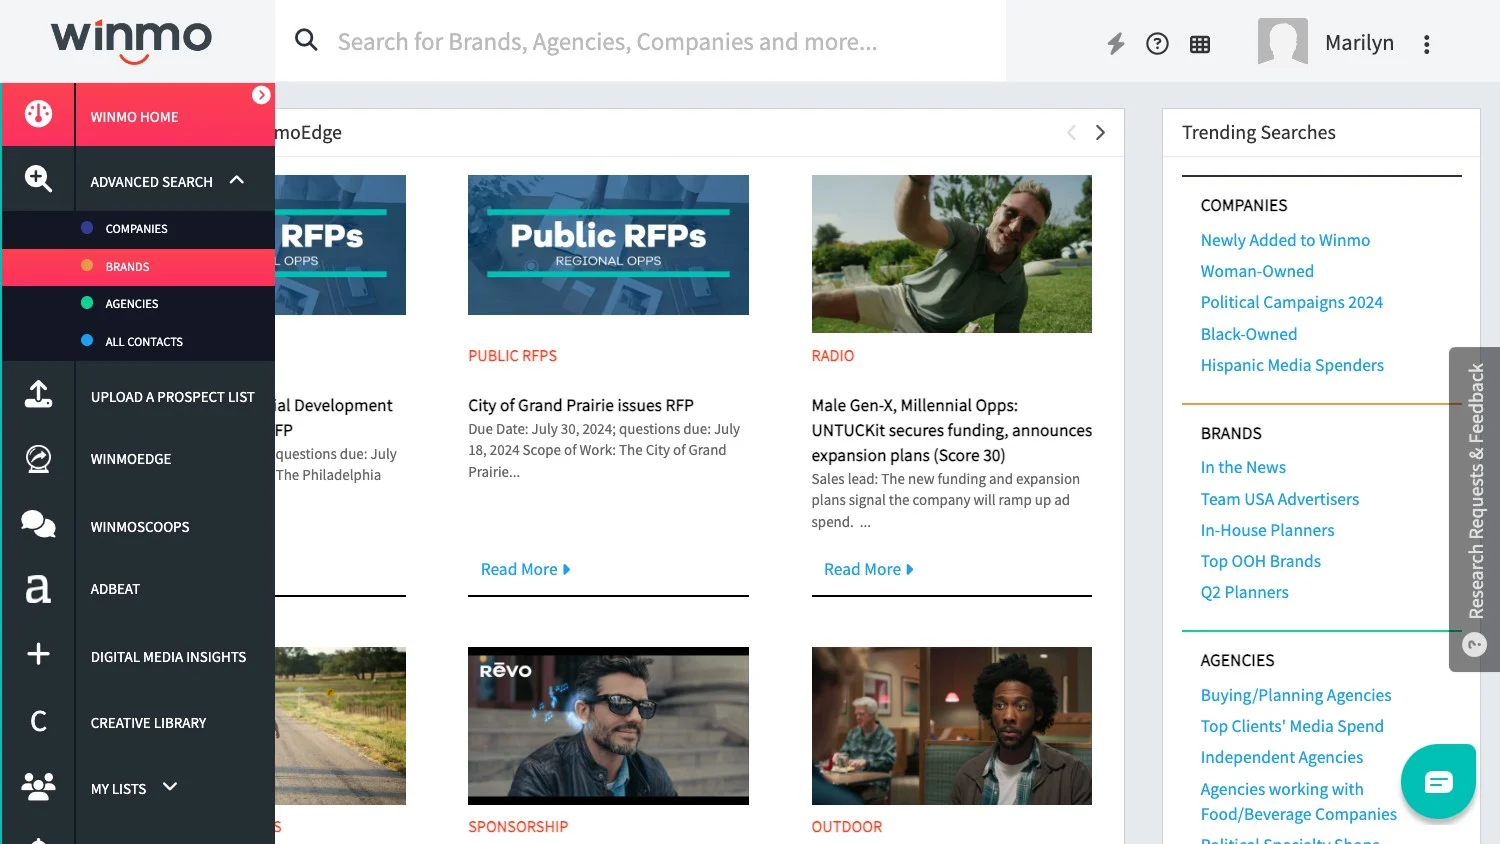Open the Adbeat menu item
The image size is (1500, 844).
115,589
